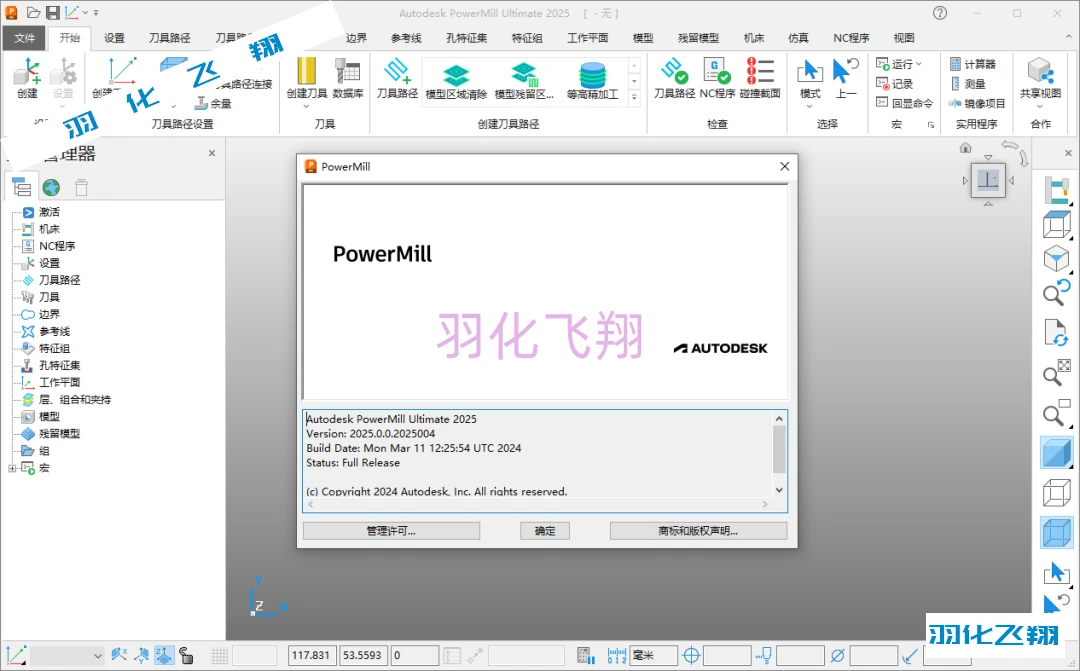Click the 确定 button in the dialog
The image size is (1080, 671).
tap(545, 530)
